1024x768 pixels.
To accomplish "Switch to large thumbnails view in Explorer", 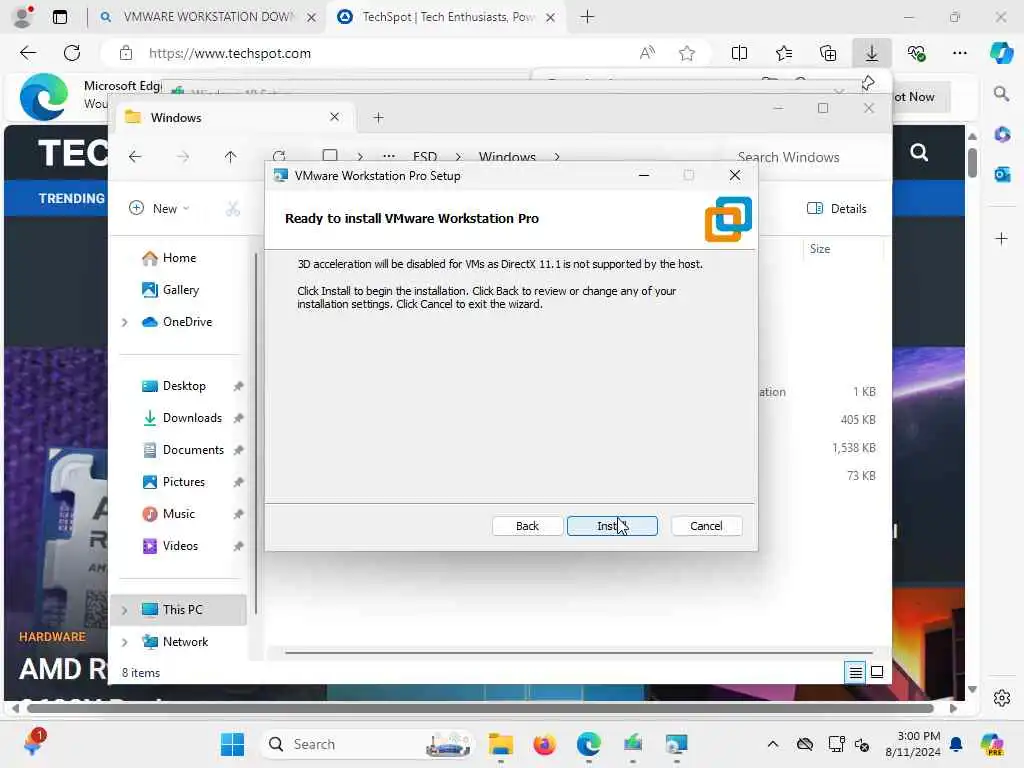I will tap(877, 672).
